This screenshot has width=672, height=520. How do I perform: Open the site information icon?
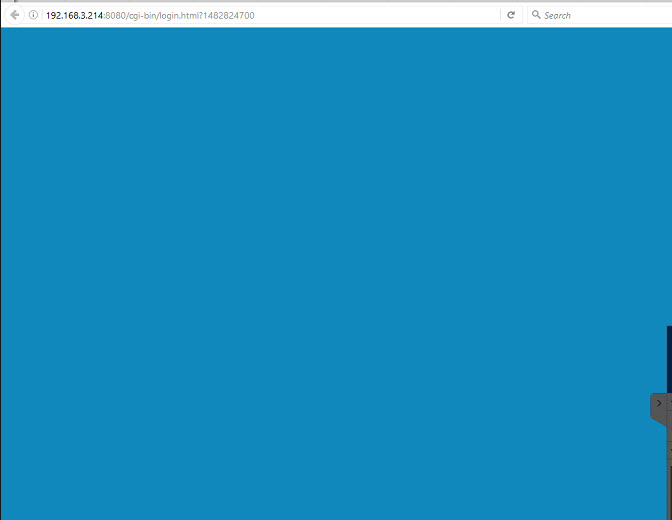[33, 15]
